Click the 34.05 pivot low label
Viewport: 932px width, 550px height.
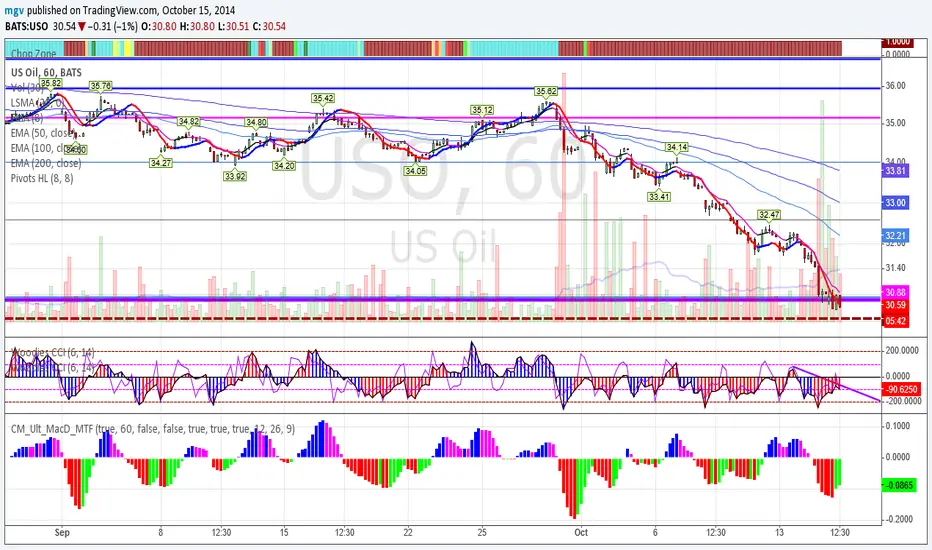tap(415, 171)
